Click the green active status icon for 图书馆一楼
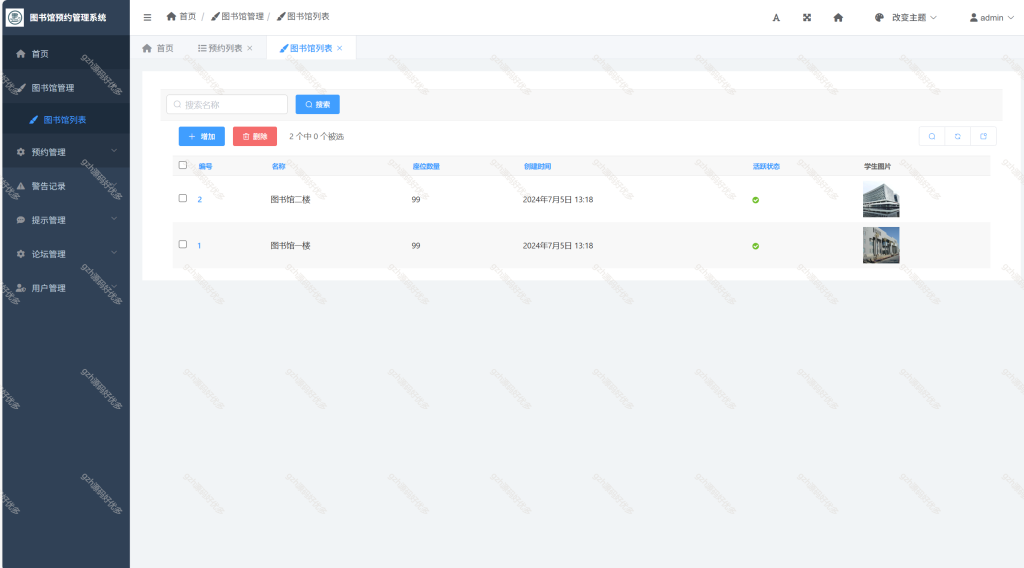1024x568 pixels. (x=756, y=246)
